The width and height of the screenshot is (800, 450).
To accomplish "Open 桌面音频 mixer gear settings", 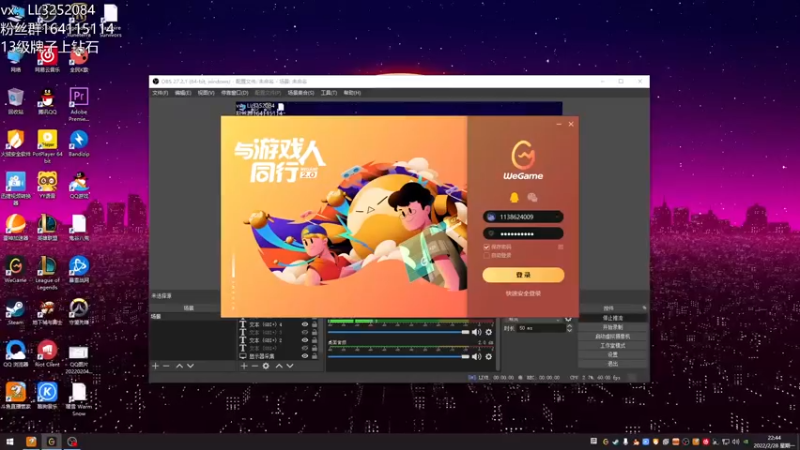I will 489,357.
